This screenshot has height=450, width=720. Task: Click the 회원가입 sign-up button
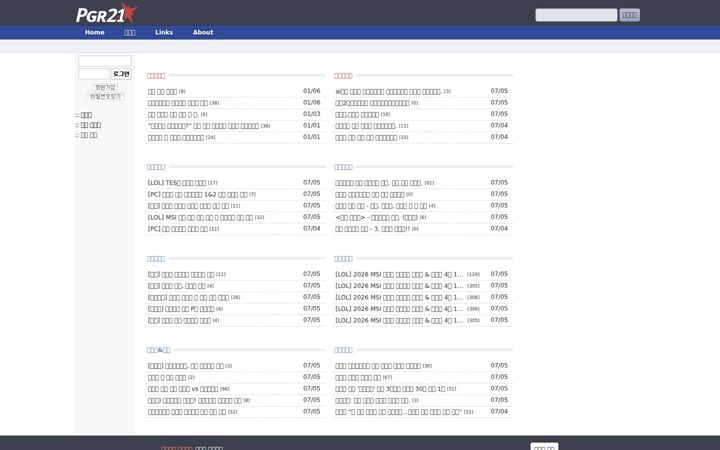point(105,87)
